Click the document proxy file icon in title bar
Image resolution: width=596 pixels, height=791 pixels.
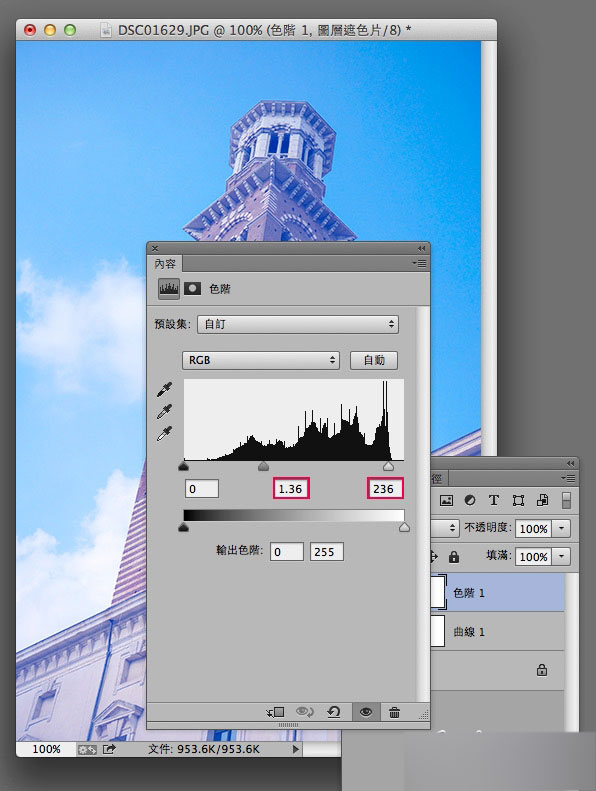tap(105, 30)
